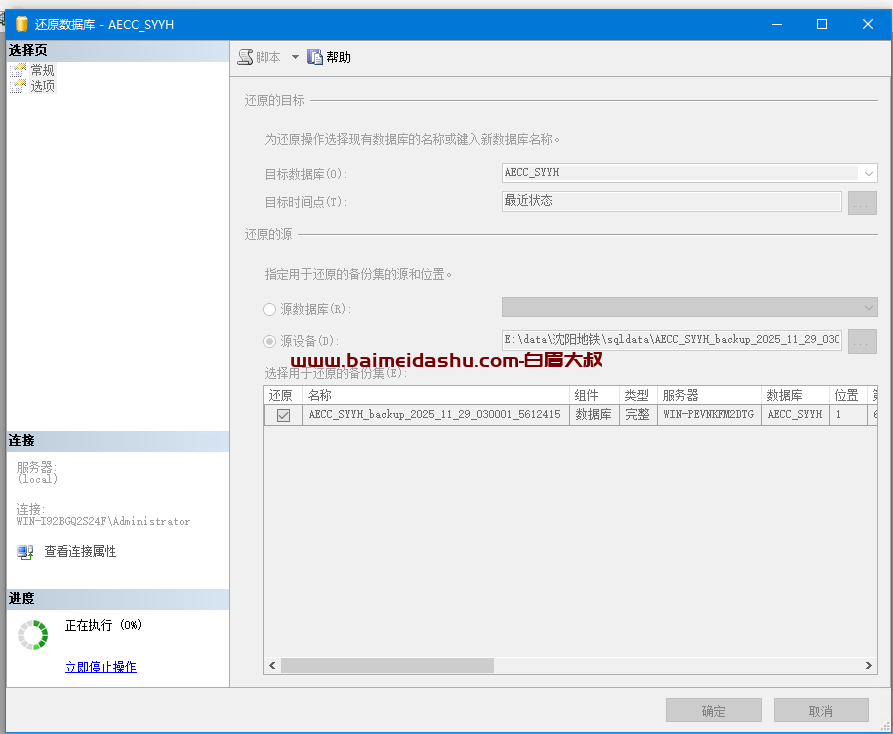Click the spinning progress indicator icon

pos(33,635)
